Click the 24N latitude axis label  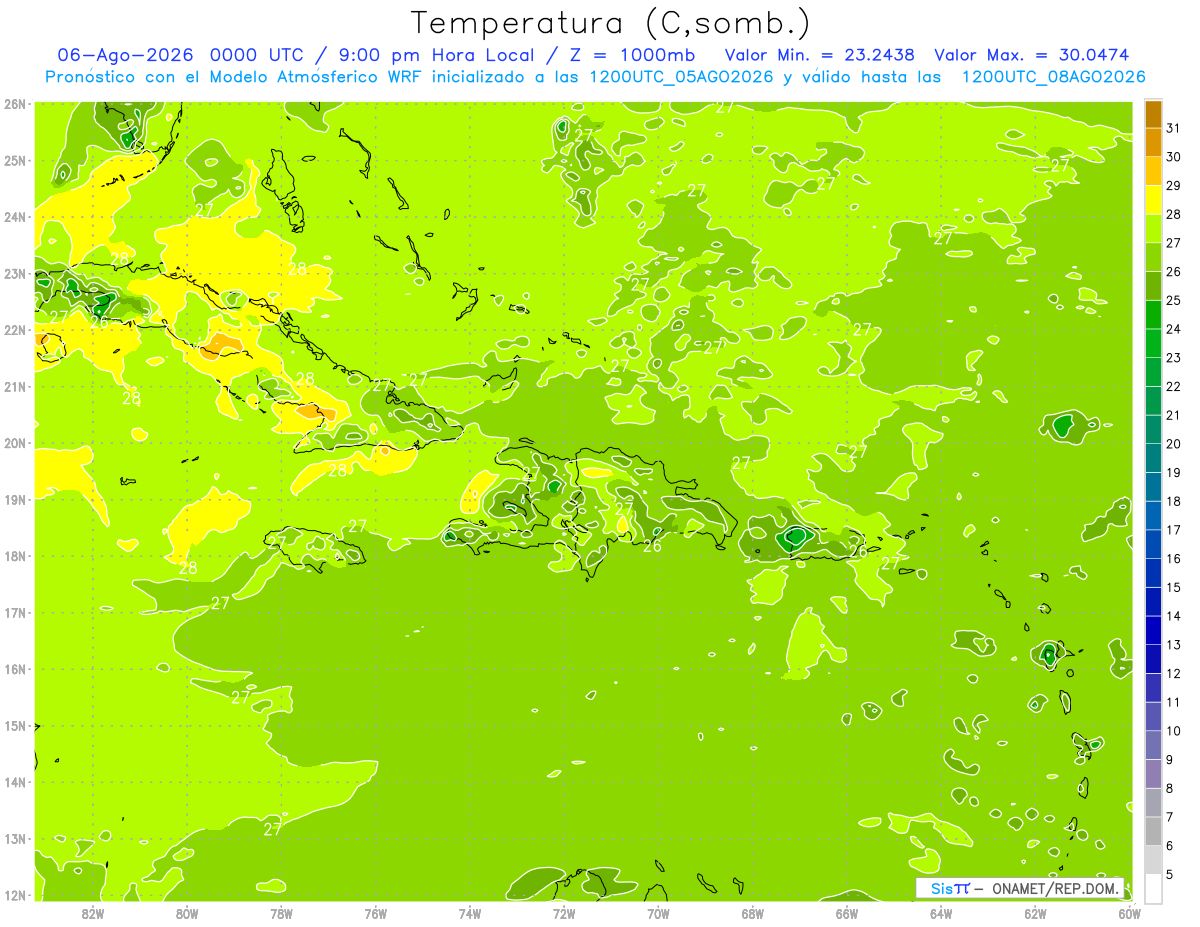tap(14, 217)
